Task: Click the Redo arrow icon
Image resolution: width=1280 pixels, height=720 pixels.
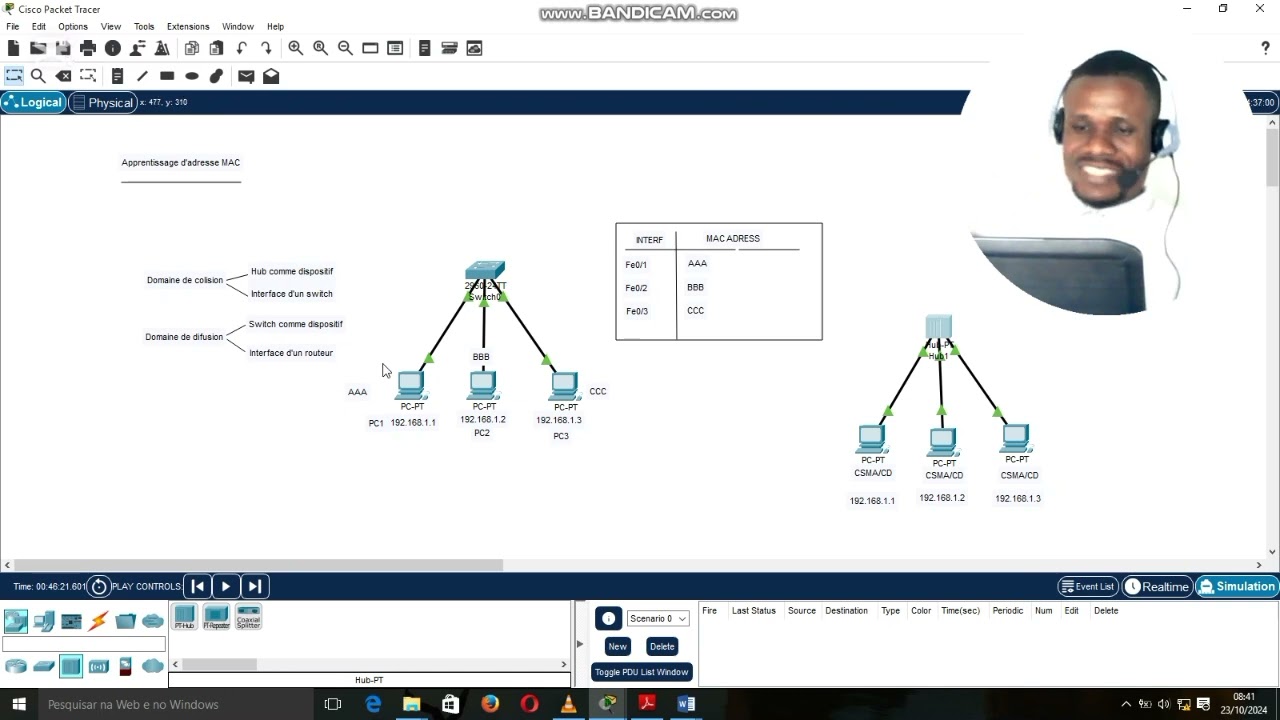Action: pos(267,48)
